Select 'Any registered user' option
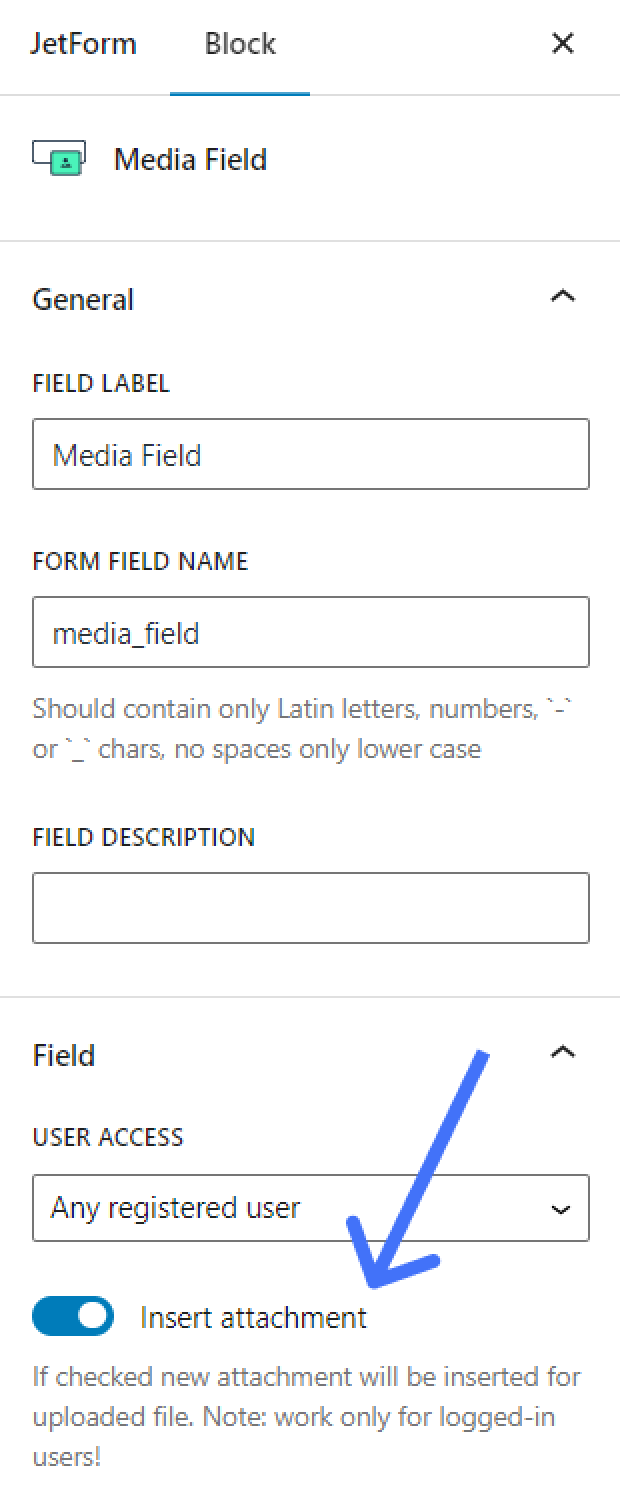 pyautogui.click(x=311, y=1208)
